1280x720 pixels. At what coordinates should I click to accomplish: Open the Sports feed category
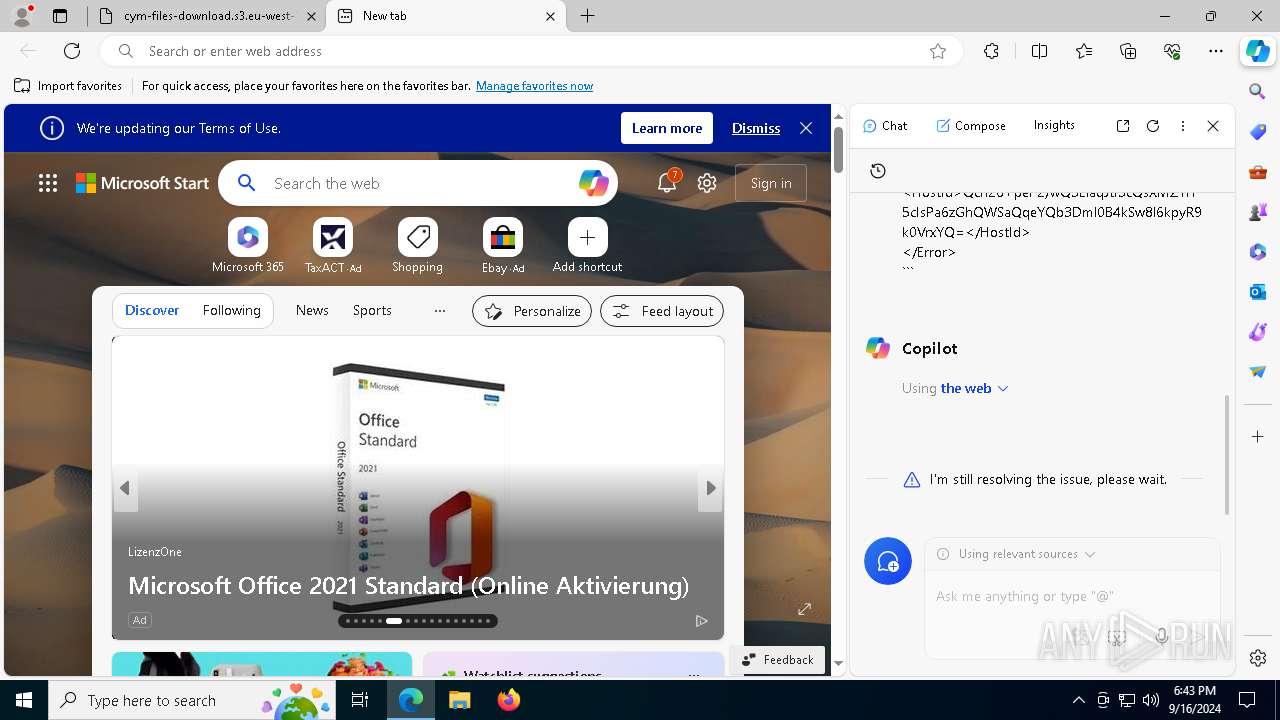(x=372, y=311)
